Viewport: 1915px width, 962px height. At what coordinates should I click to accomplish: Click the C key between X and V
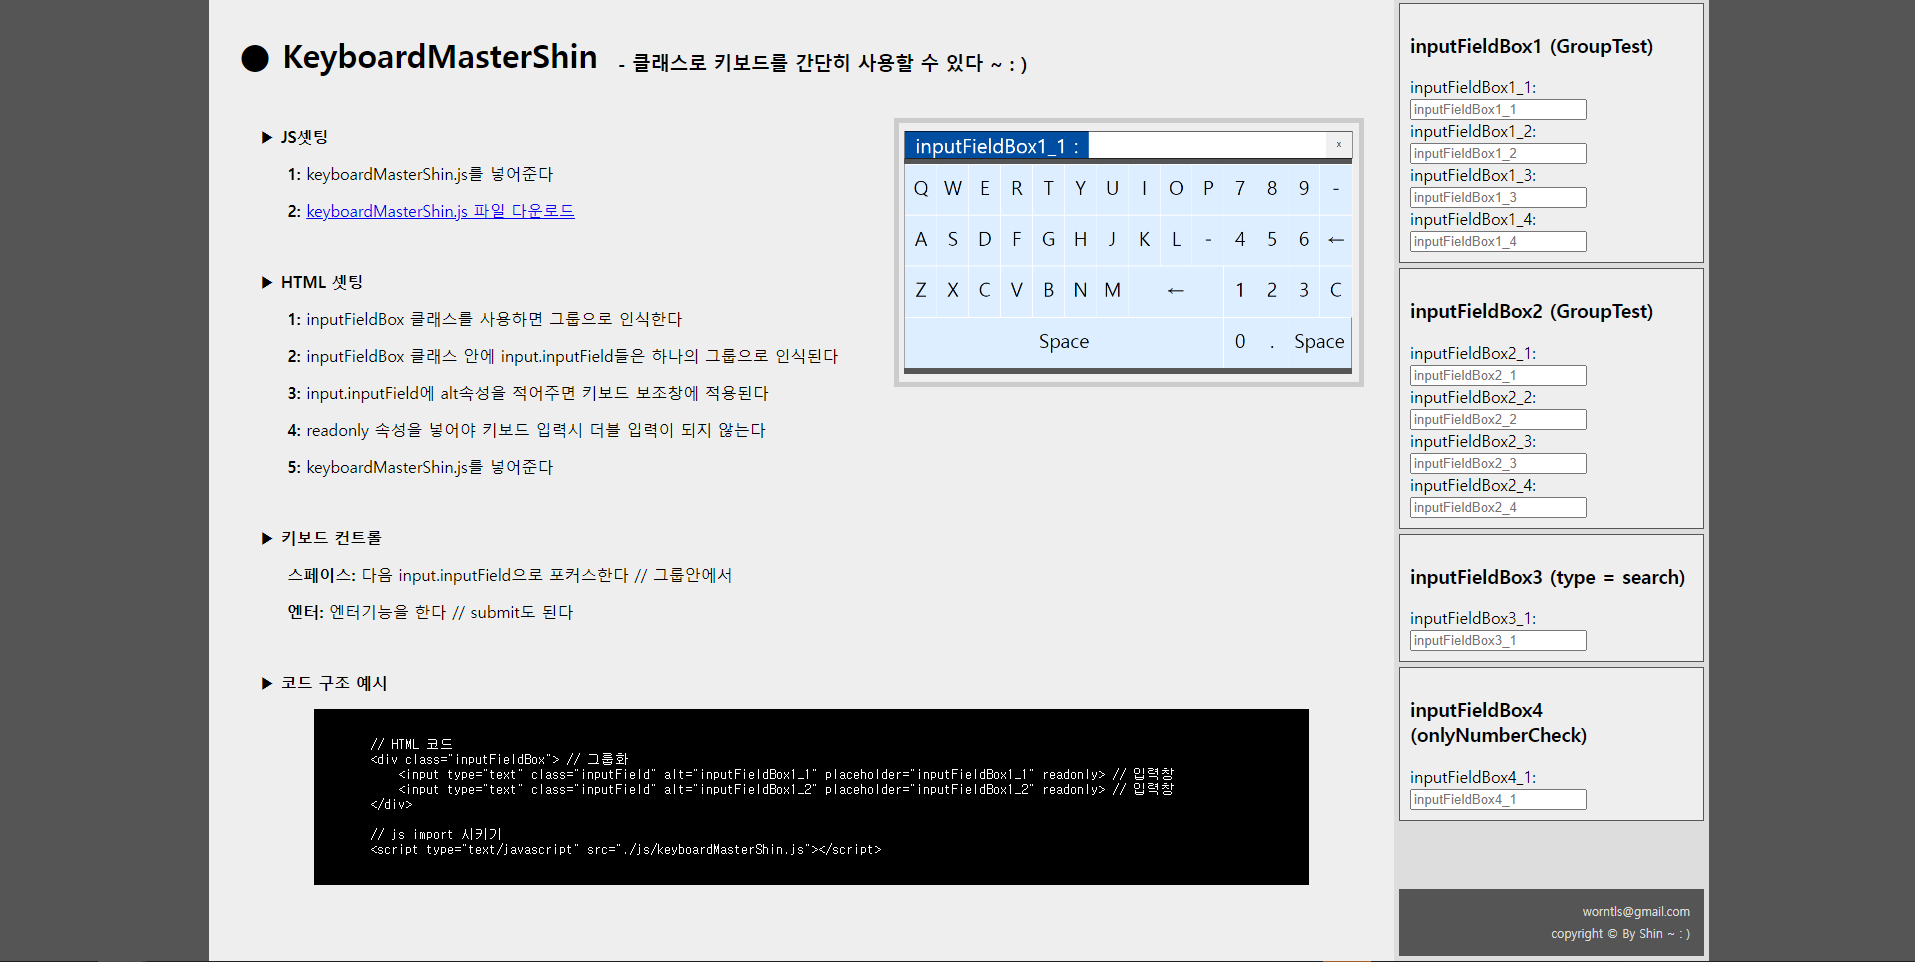coord(985,290)
